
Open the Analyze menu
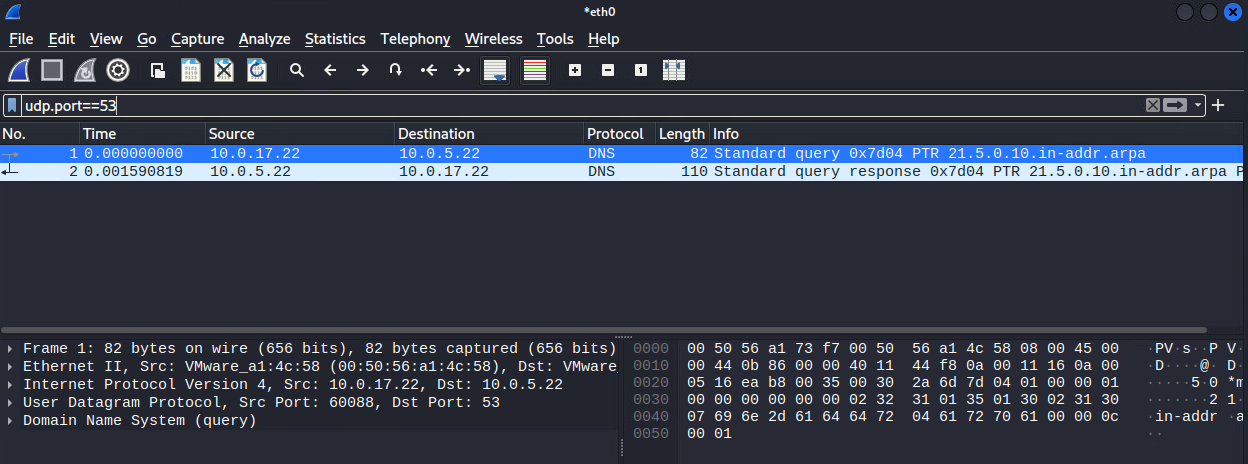pyautogui.click(x=264, y=39)
